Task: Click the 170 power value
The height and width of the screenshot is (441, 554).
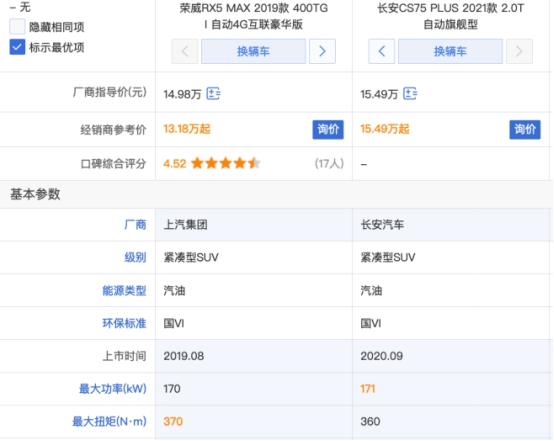Action: [x=172, y=389]
